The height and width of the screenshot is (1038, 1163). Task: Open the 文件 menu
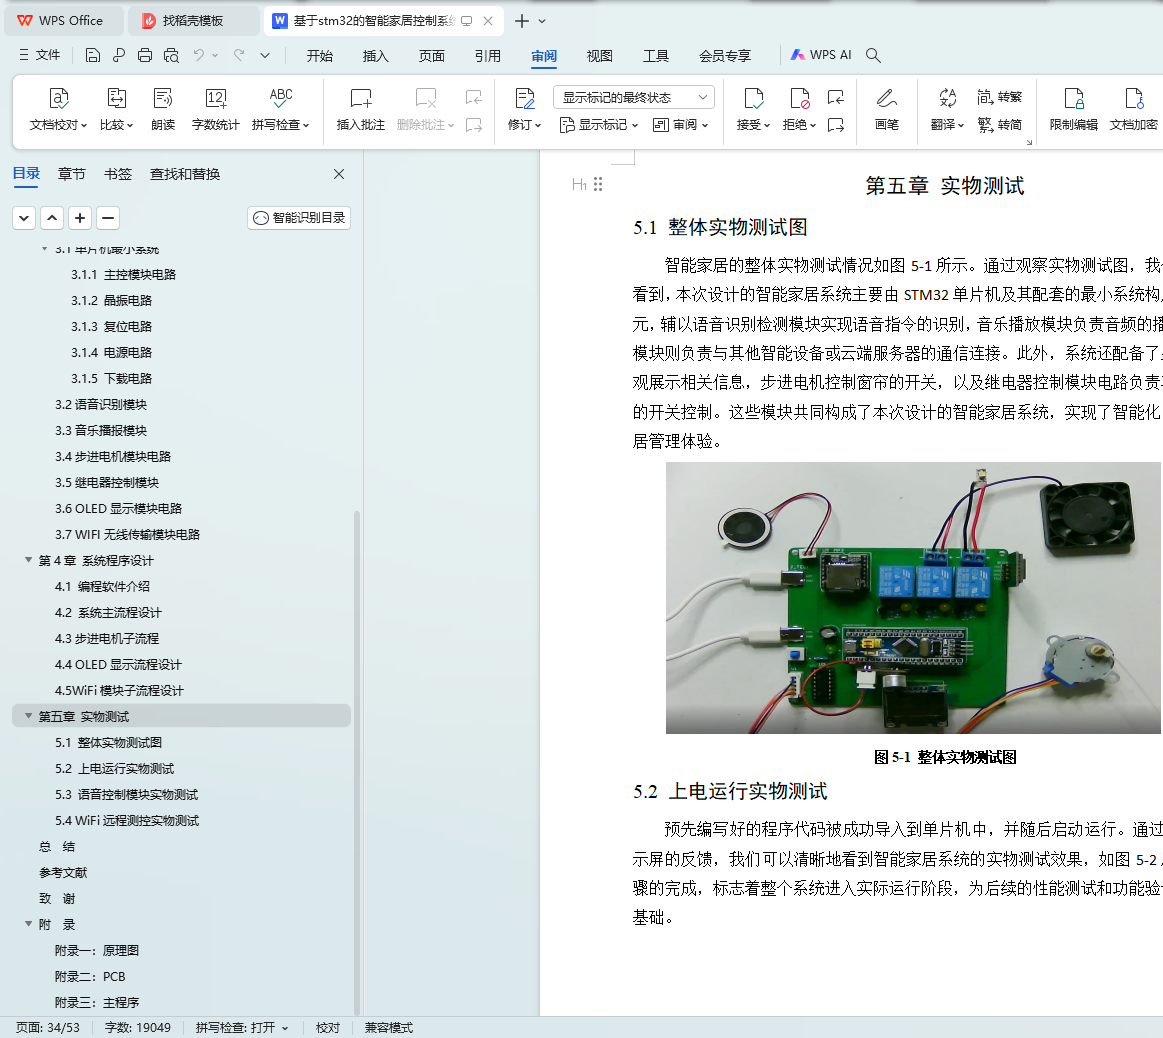[40, 55]
